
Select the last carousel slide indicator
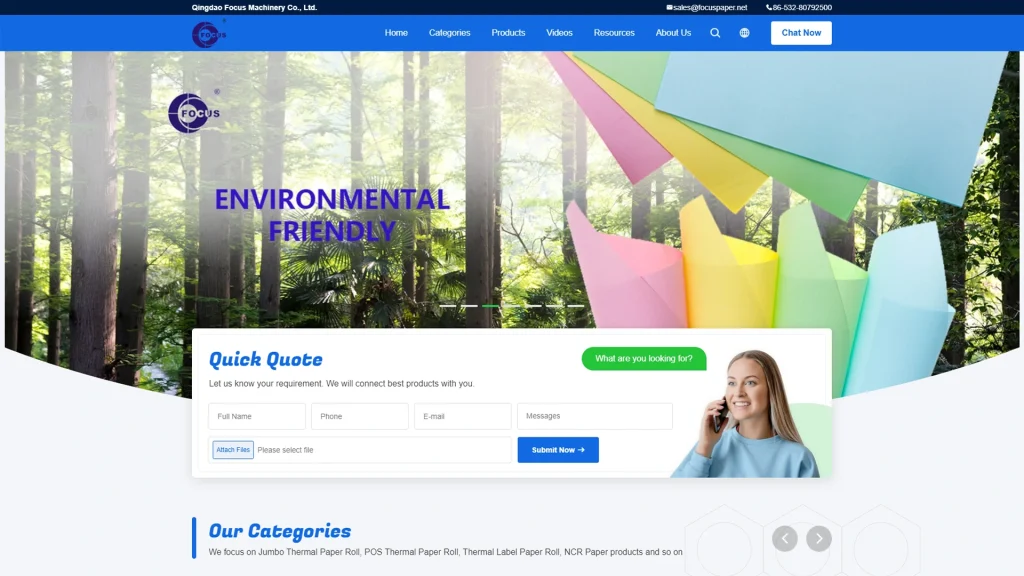coord(575,306)
